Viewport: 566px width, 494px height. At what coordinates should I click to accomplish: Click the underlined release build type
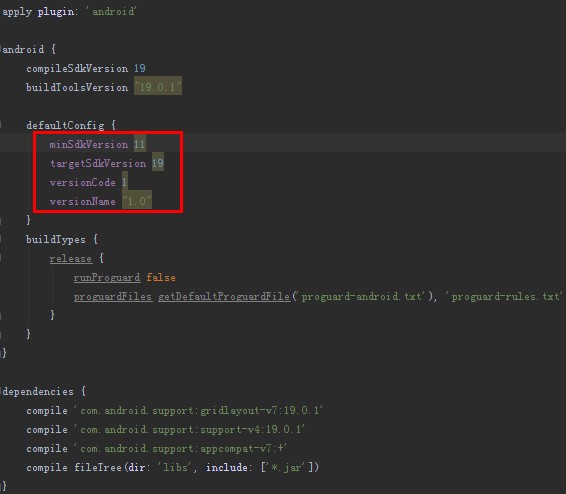[71, 258]
